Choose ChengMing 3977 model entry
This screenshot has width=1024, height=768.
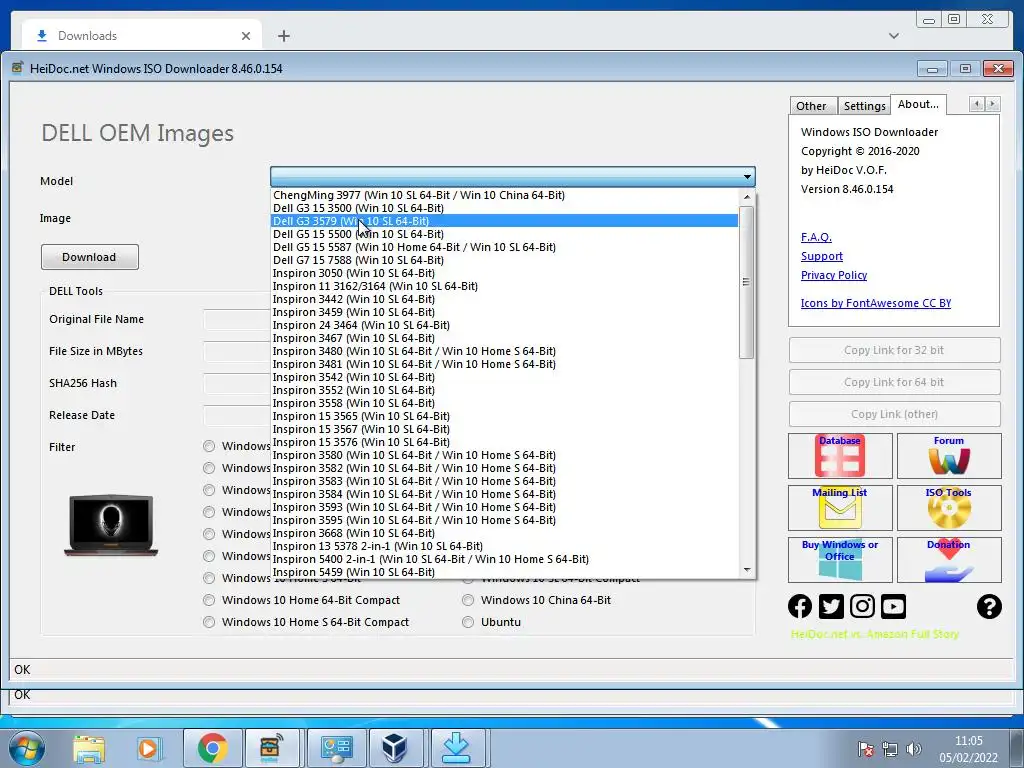coord(505,195)
